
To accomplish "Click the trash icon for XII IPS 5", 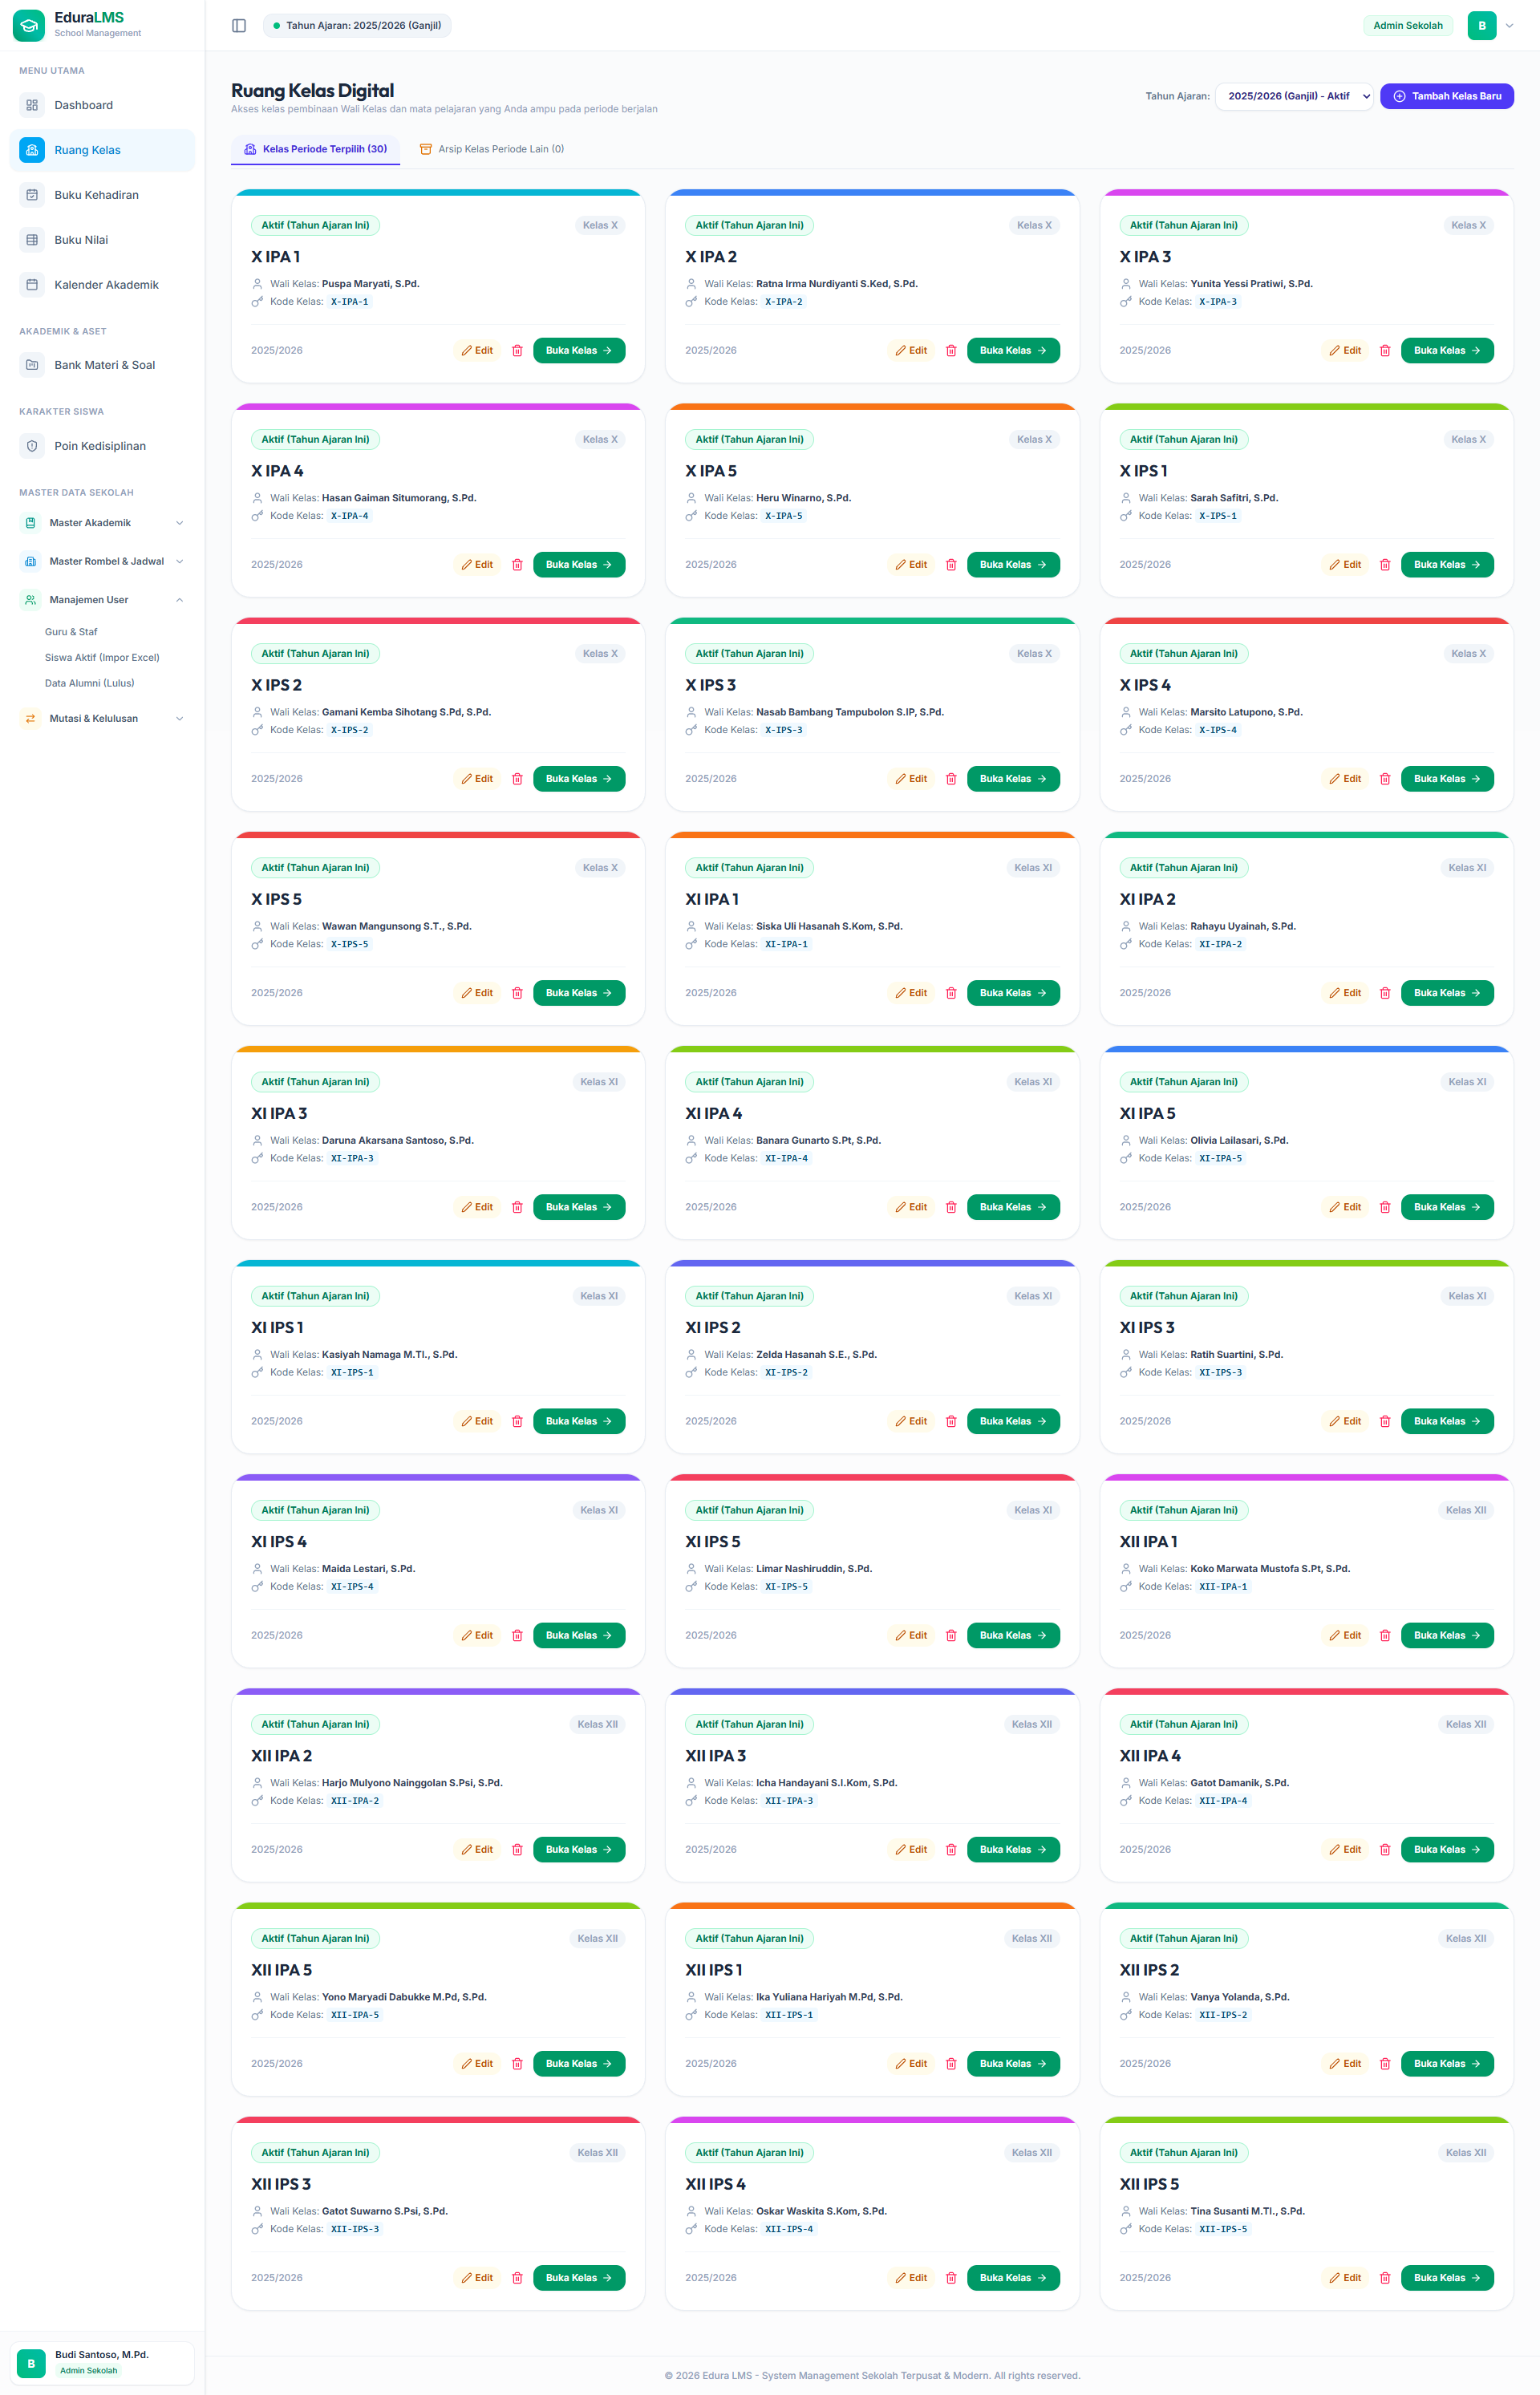I will [1385, 2278].
